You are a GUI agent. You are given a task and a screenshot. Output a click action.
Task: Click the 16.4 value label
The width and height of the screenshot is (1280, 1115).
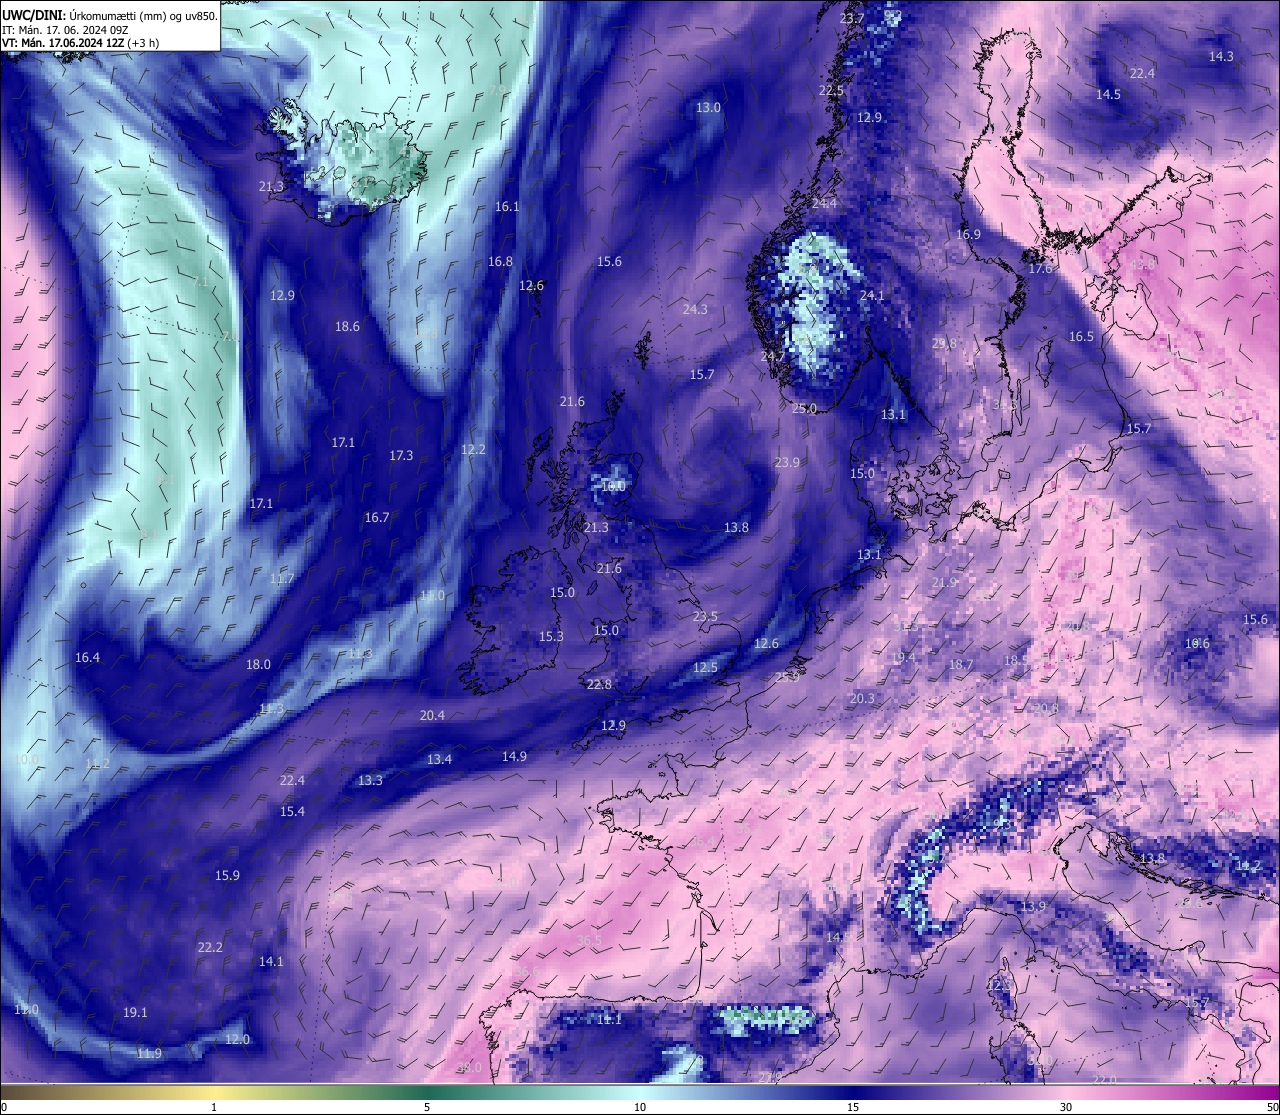(87, 657)
